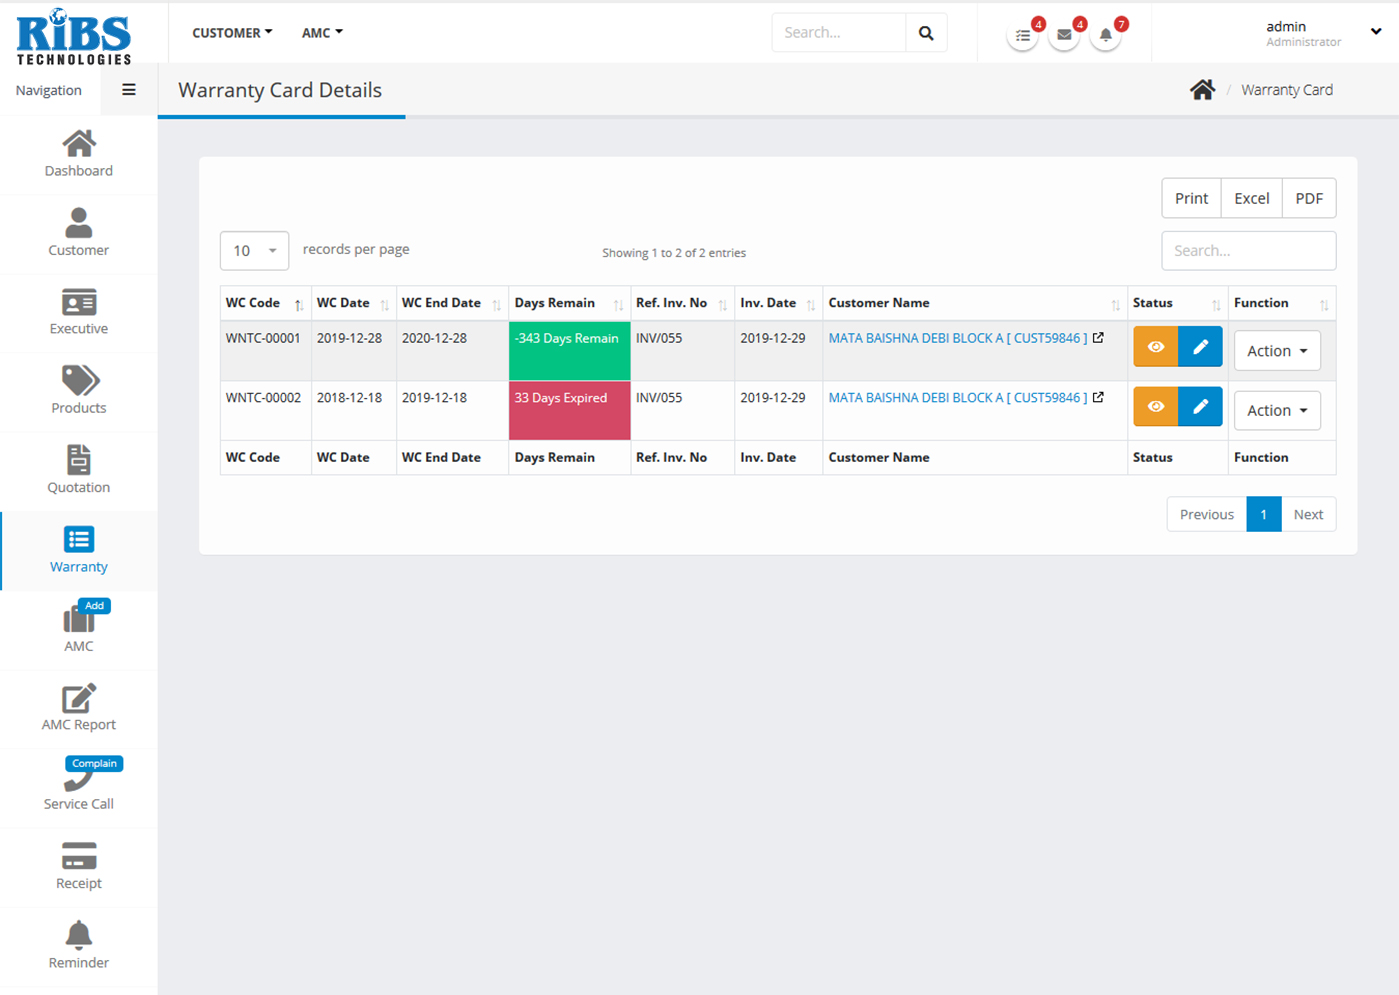Image resolution: width=1399 pixels, height=995 pixels.
Task: Open the CUSTOMER top menu
Action: 232,33
